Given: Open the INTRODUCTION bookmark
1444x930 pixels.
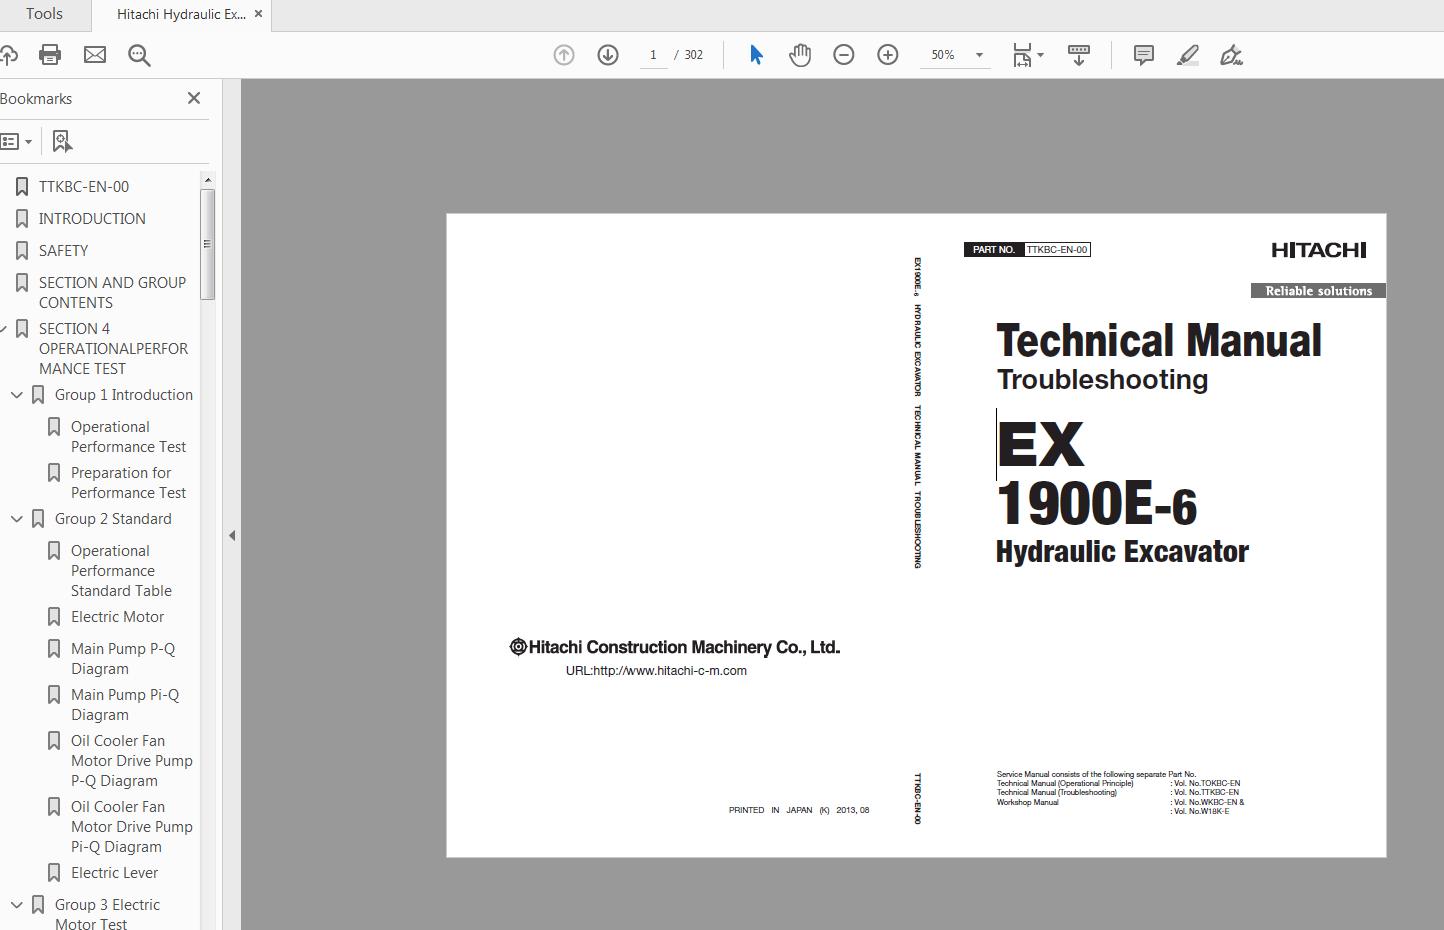Looking at the screenshot, I should pos(92,219).
